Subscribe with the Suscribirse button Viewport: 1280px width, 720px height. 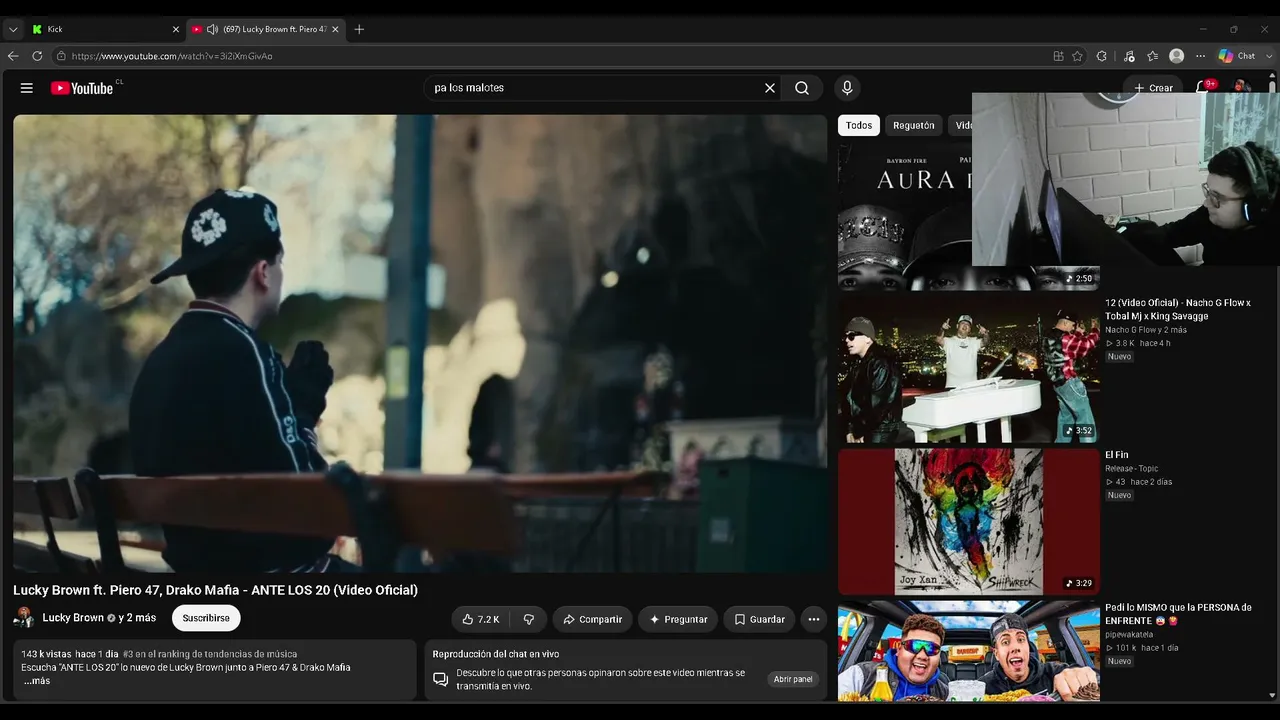pos(206,618)
